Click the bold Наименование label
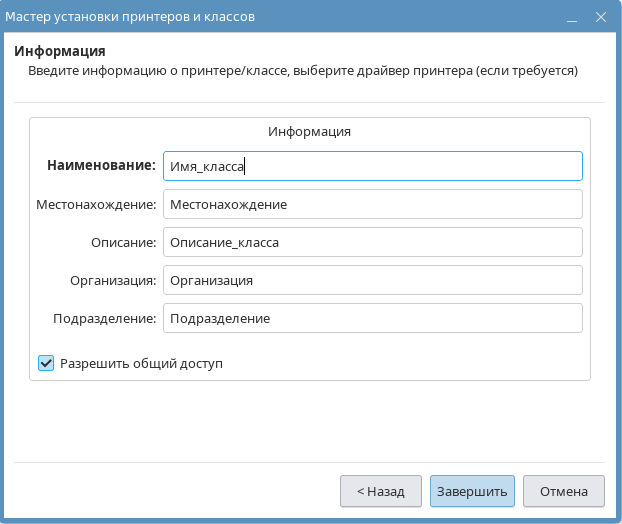The height and width of the screenshot is (524, 622). (101, 166)
